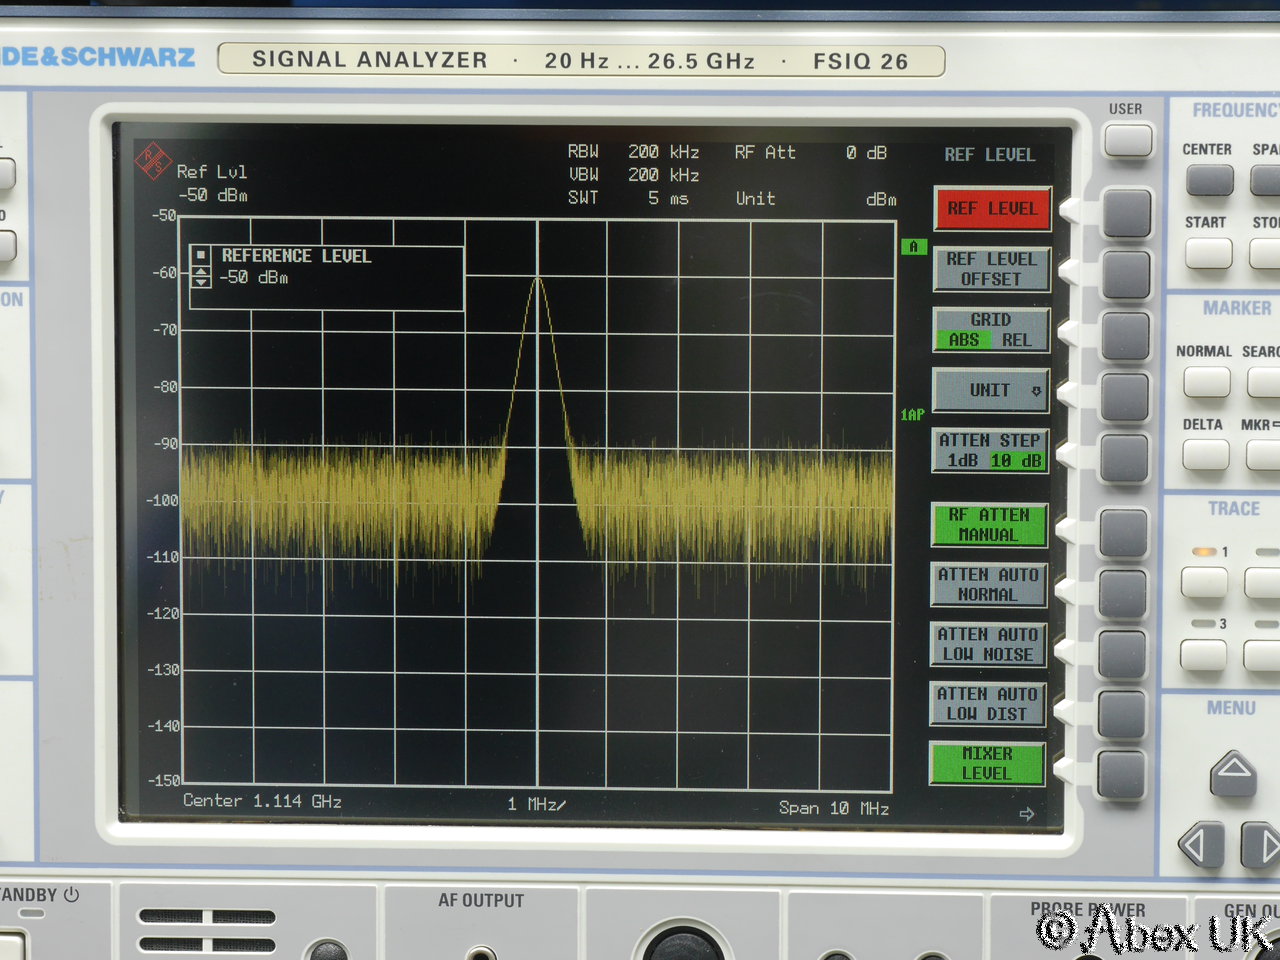Choose ATTEN AUTO LOW DIST softkey
This screenshot has width=1280, height=960.
tap(988, 704)
